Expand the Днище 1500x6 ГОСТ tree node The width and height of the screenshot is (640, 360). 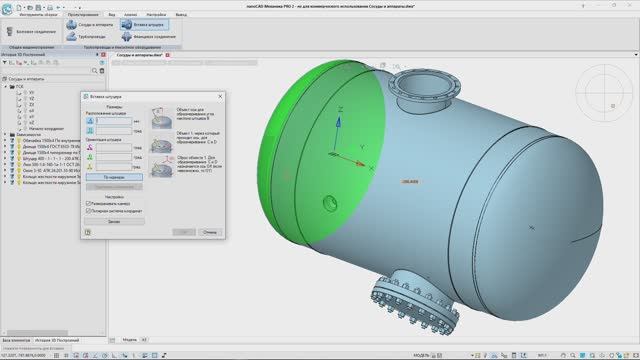tap(6, 146)
